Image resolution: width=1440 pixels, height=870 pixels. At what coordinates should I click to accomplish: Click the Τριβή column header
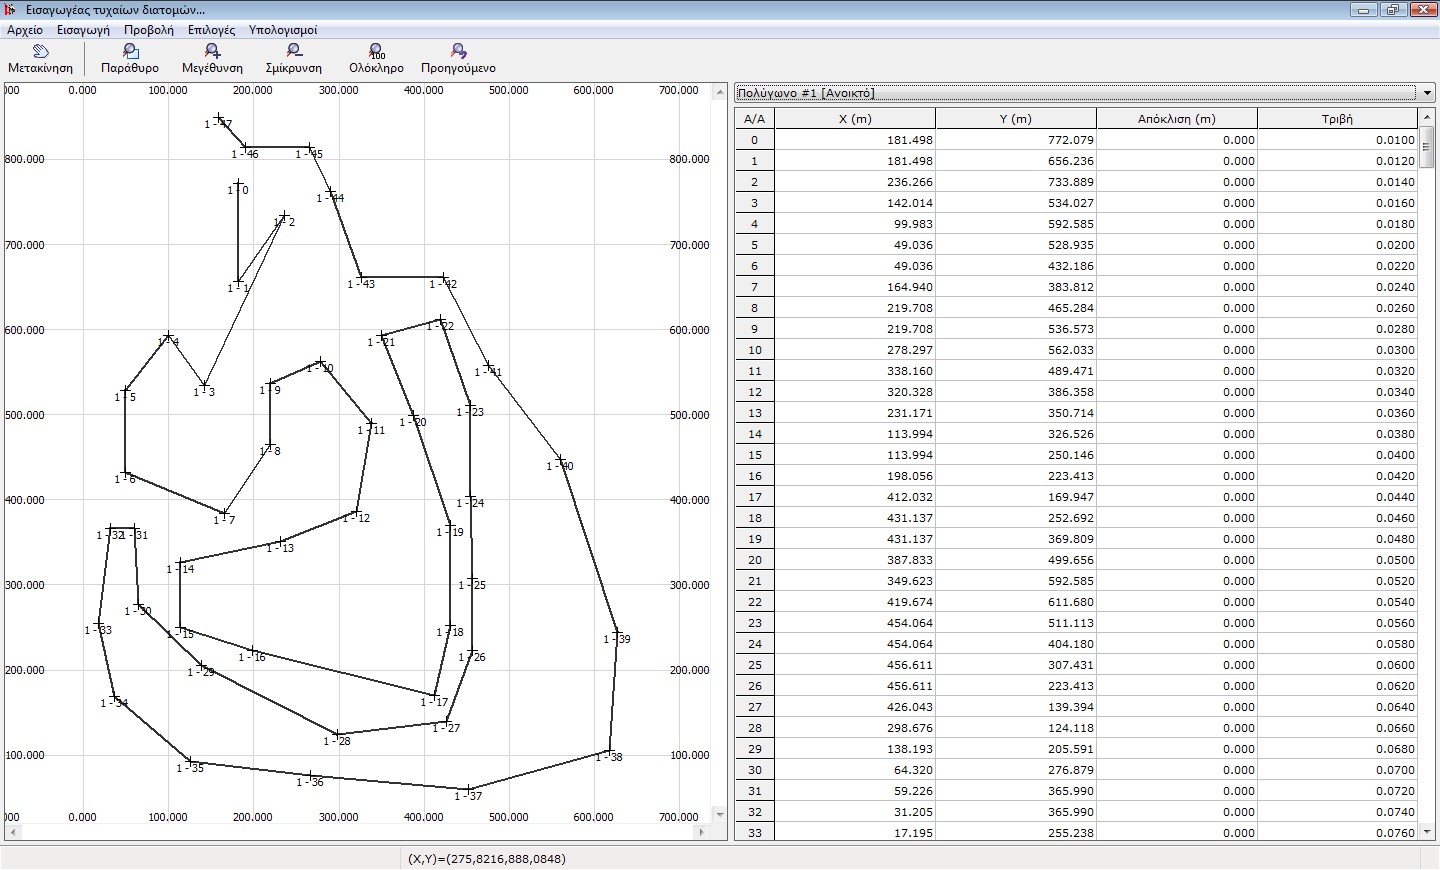click(x=1337, y=119)
